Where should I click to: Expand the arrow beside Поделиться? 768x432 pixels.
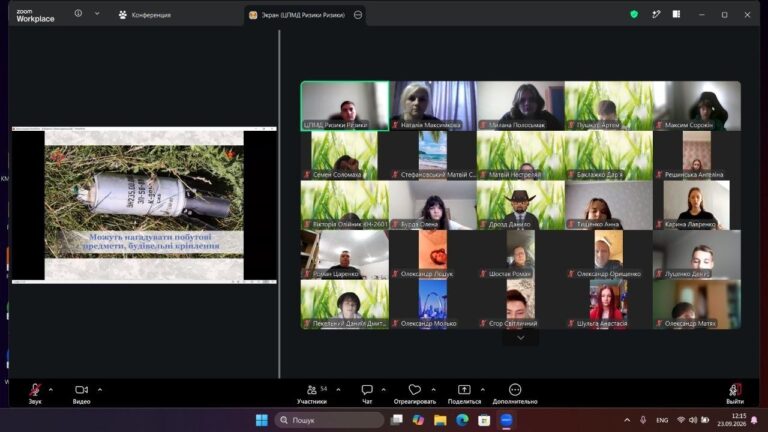tap(483, 390)
